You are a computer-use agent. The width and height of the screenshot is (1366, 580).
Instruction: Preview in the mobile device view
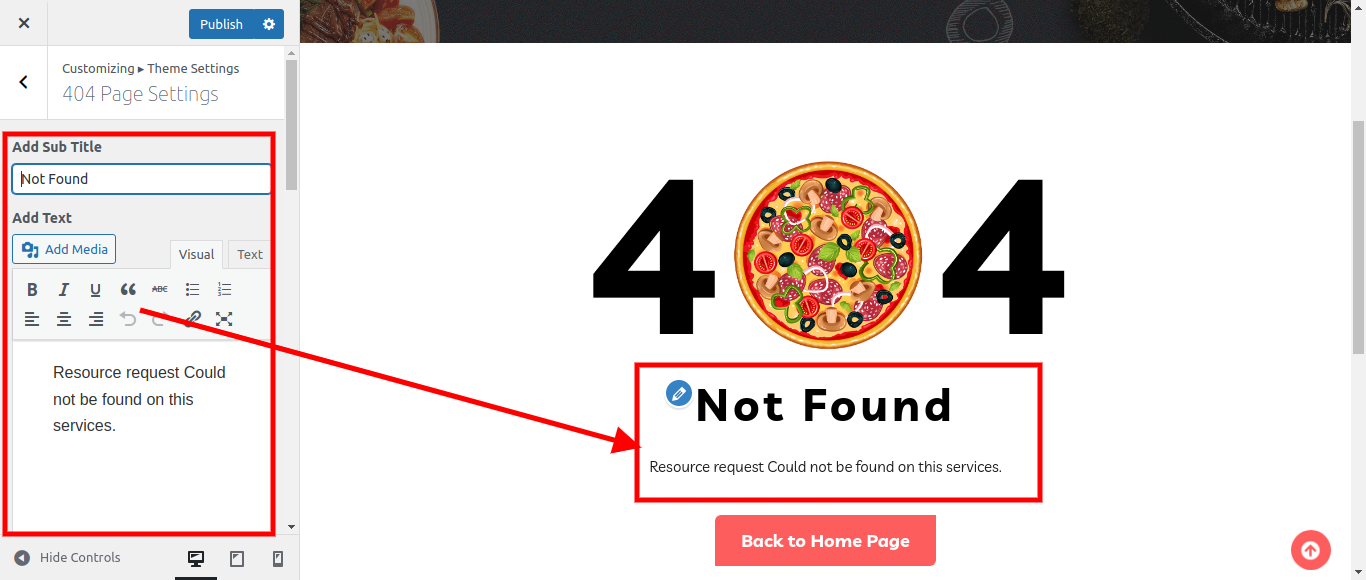coord(278,559)
